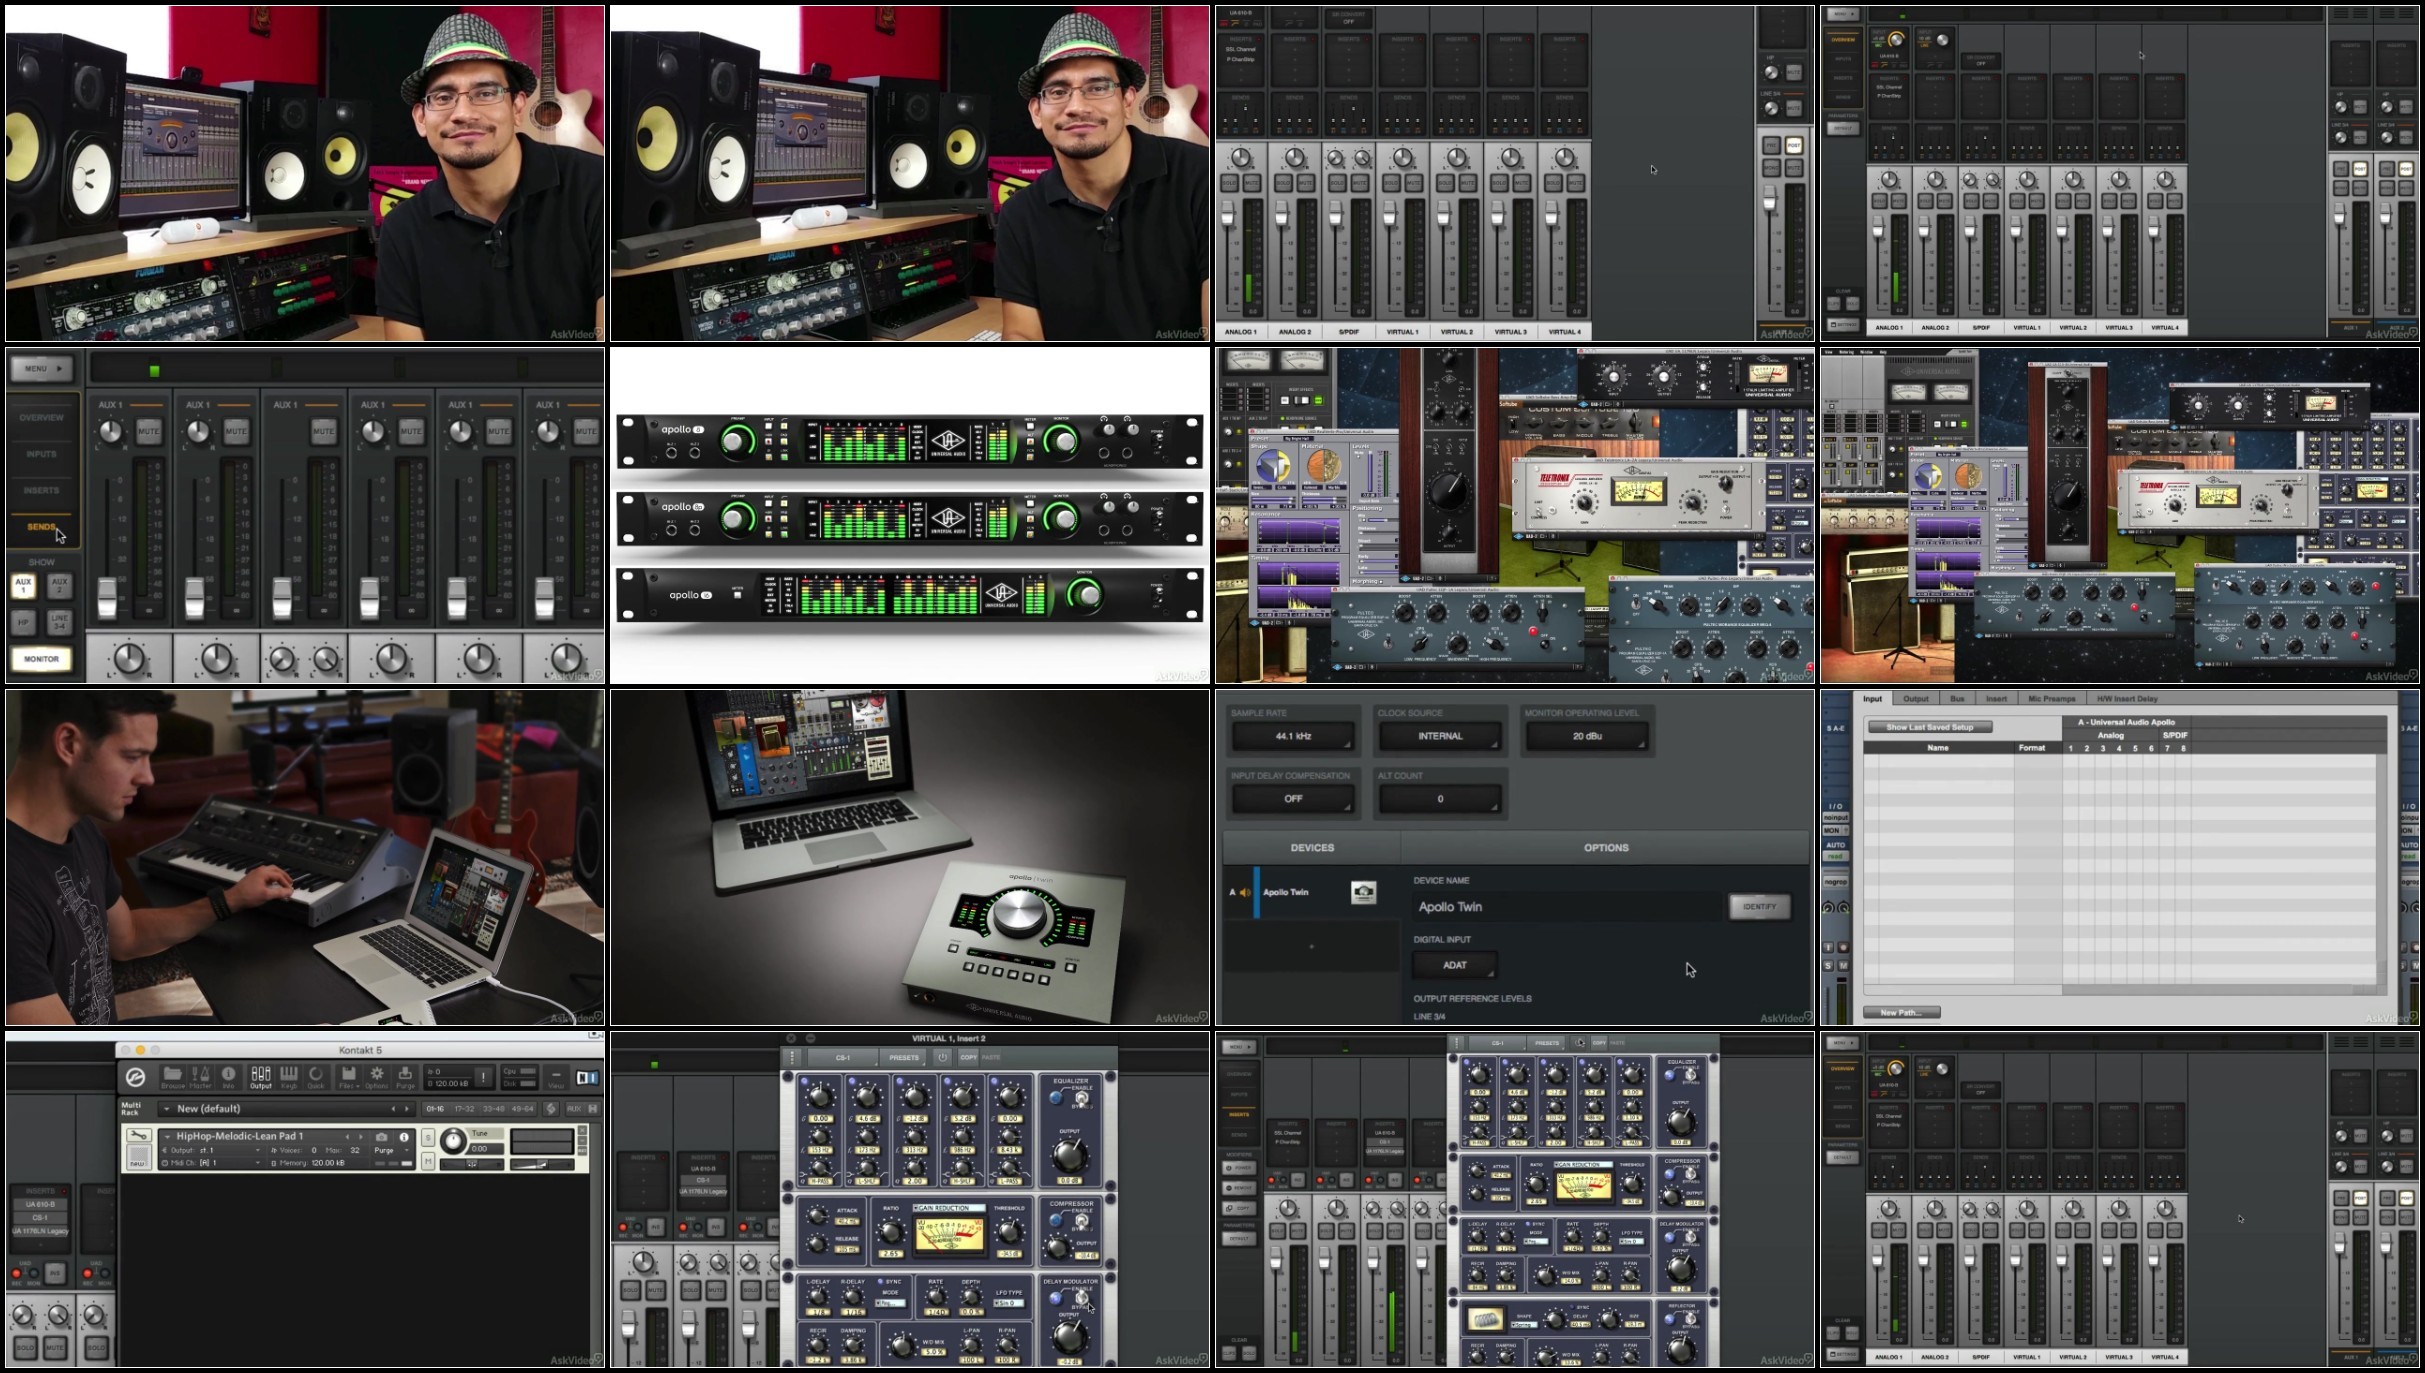Viewport: 2425px width, 1373px height.
Task: Load previous multi with New (default) left arrow
Action: click(x=393, y=1109)
